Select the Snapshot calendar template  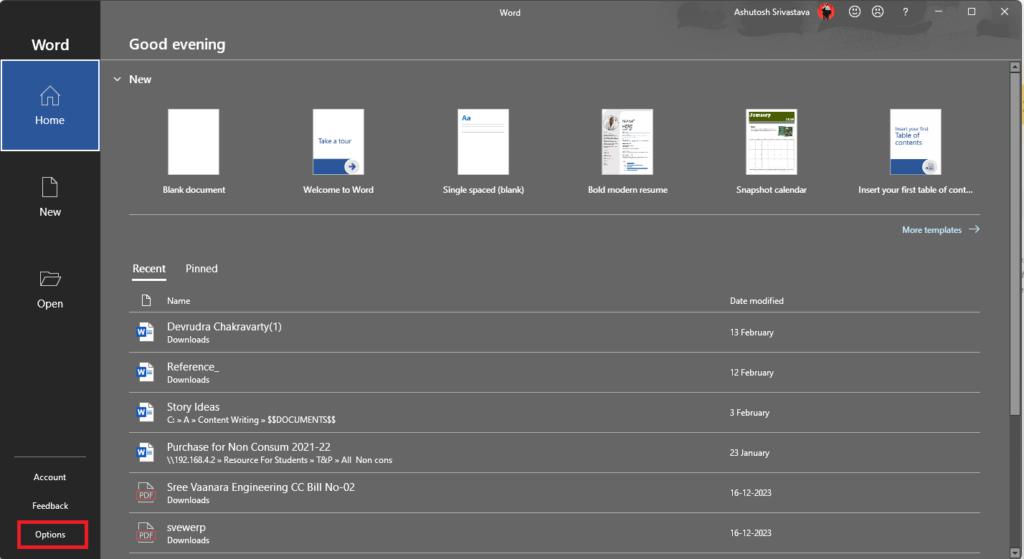771,143
